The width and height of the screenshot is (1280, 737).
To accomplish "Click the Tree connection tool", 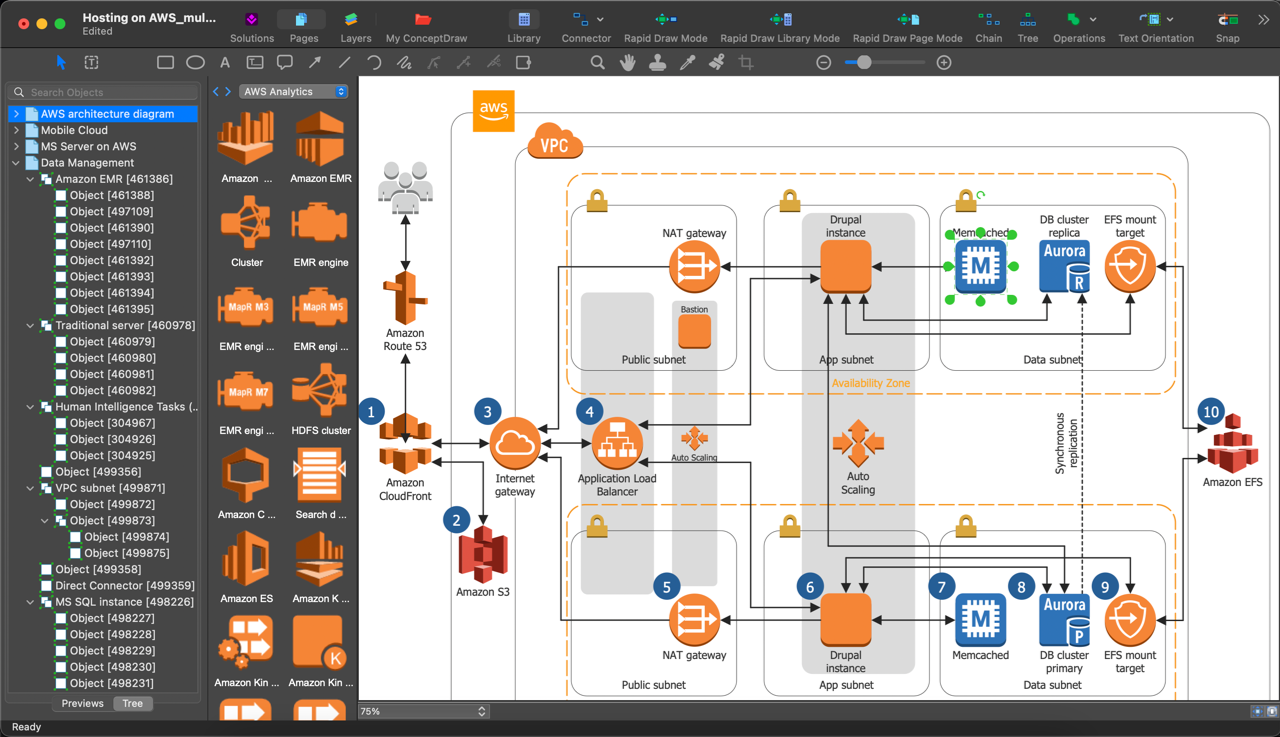I will coord(1027,27).
